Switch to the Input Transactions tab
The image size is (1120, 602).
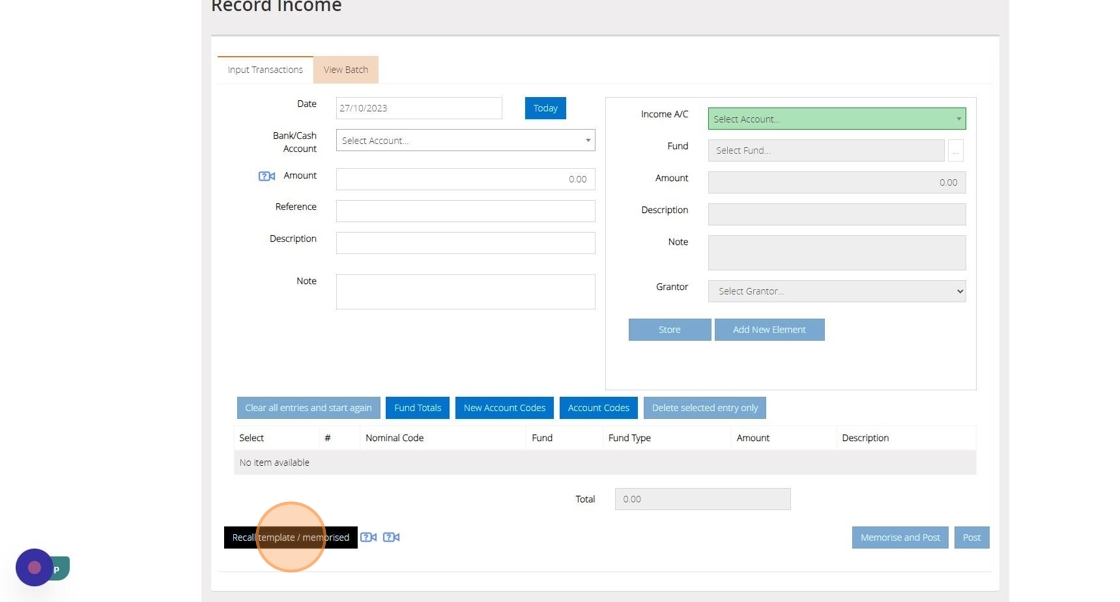point(265,69)
